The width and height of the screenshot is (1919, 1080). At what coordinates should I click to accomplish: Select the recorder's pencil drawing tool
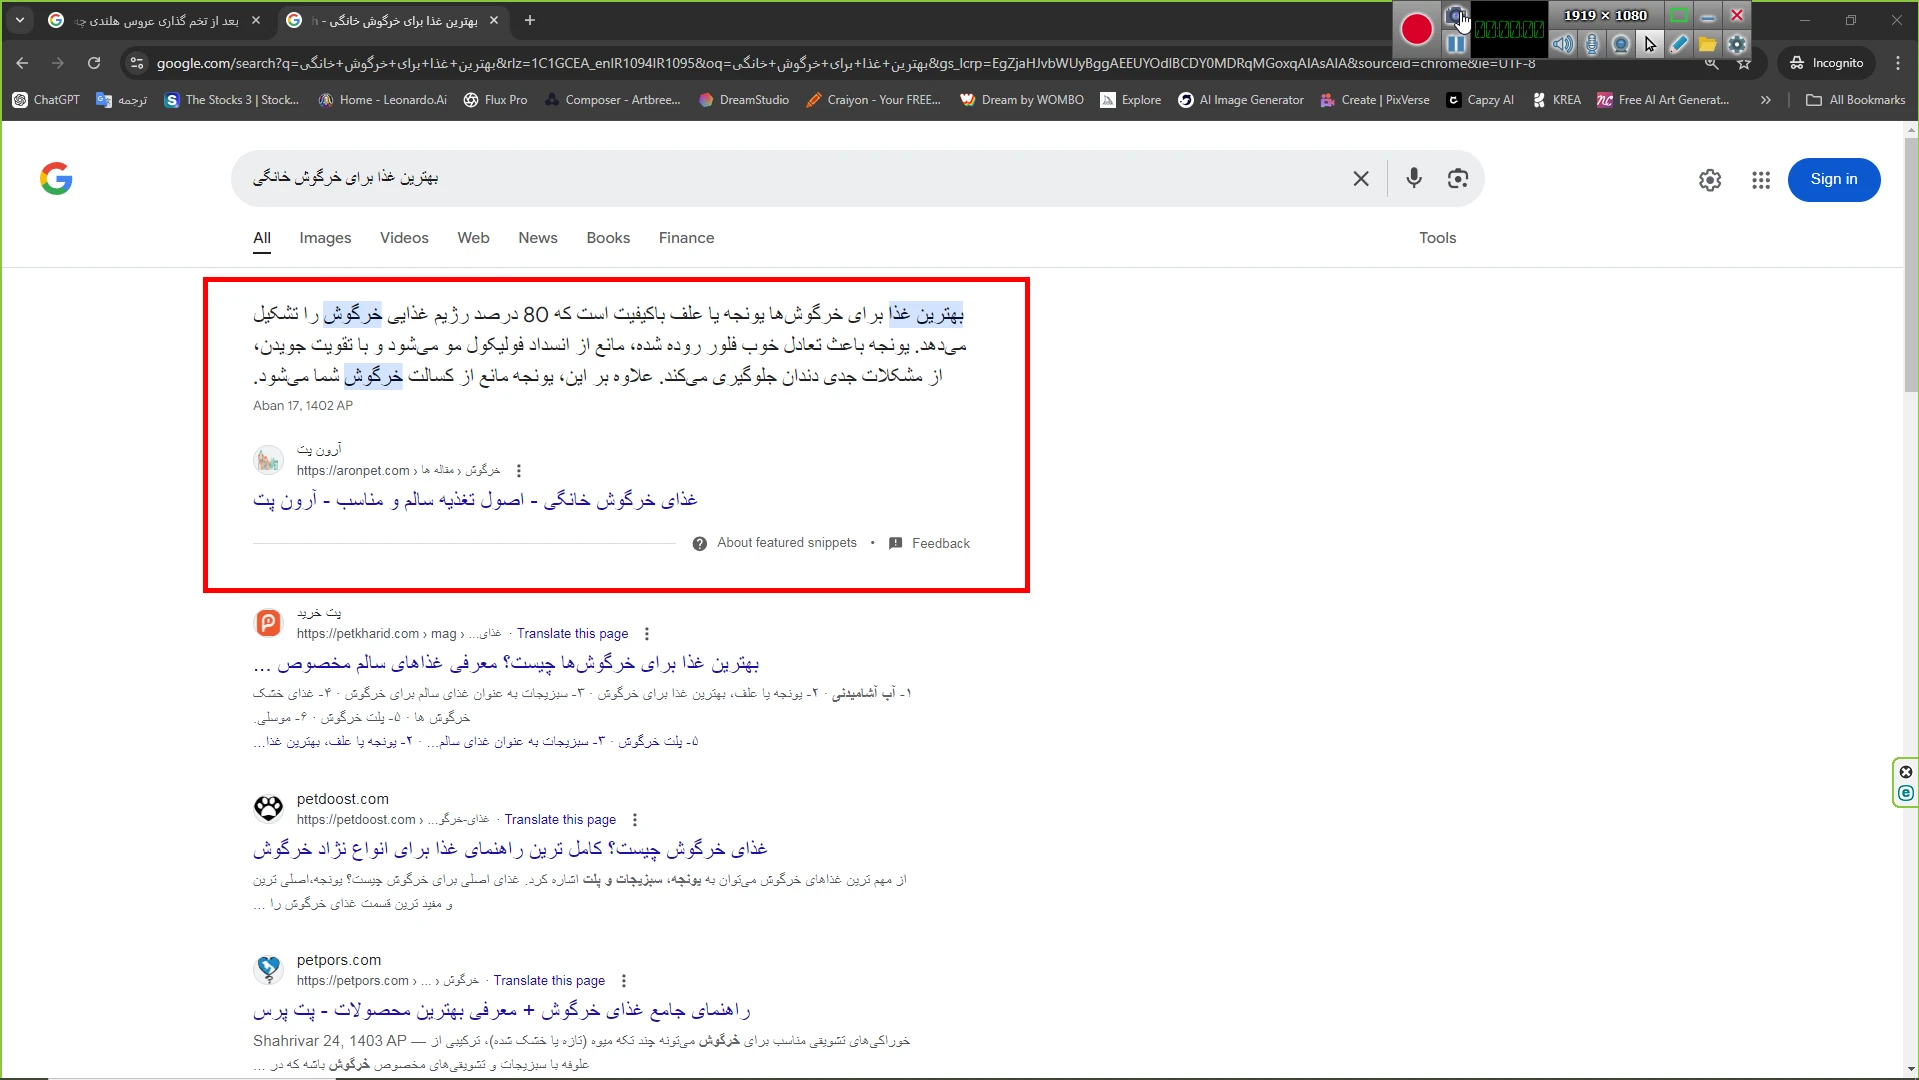point(1679,44)
